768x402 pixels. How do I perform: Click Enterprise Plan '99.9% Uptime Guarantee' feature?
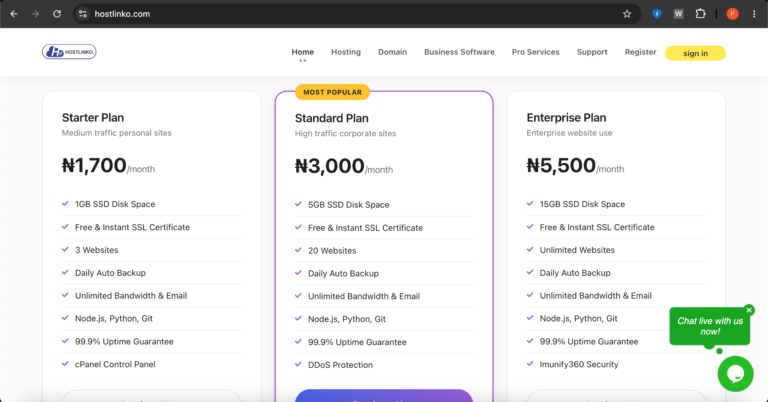coord(589,341)
